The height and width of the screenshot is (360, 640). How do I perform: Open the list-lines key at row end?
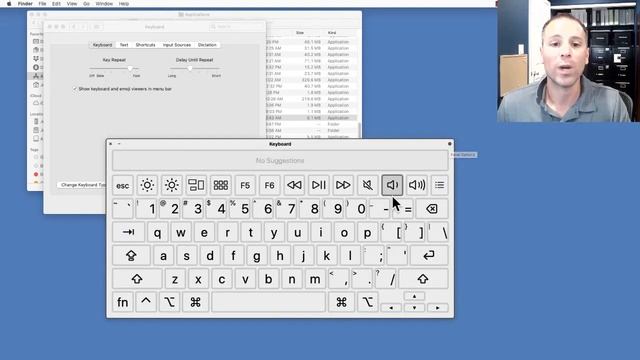440,185
